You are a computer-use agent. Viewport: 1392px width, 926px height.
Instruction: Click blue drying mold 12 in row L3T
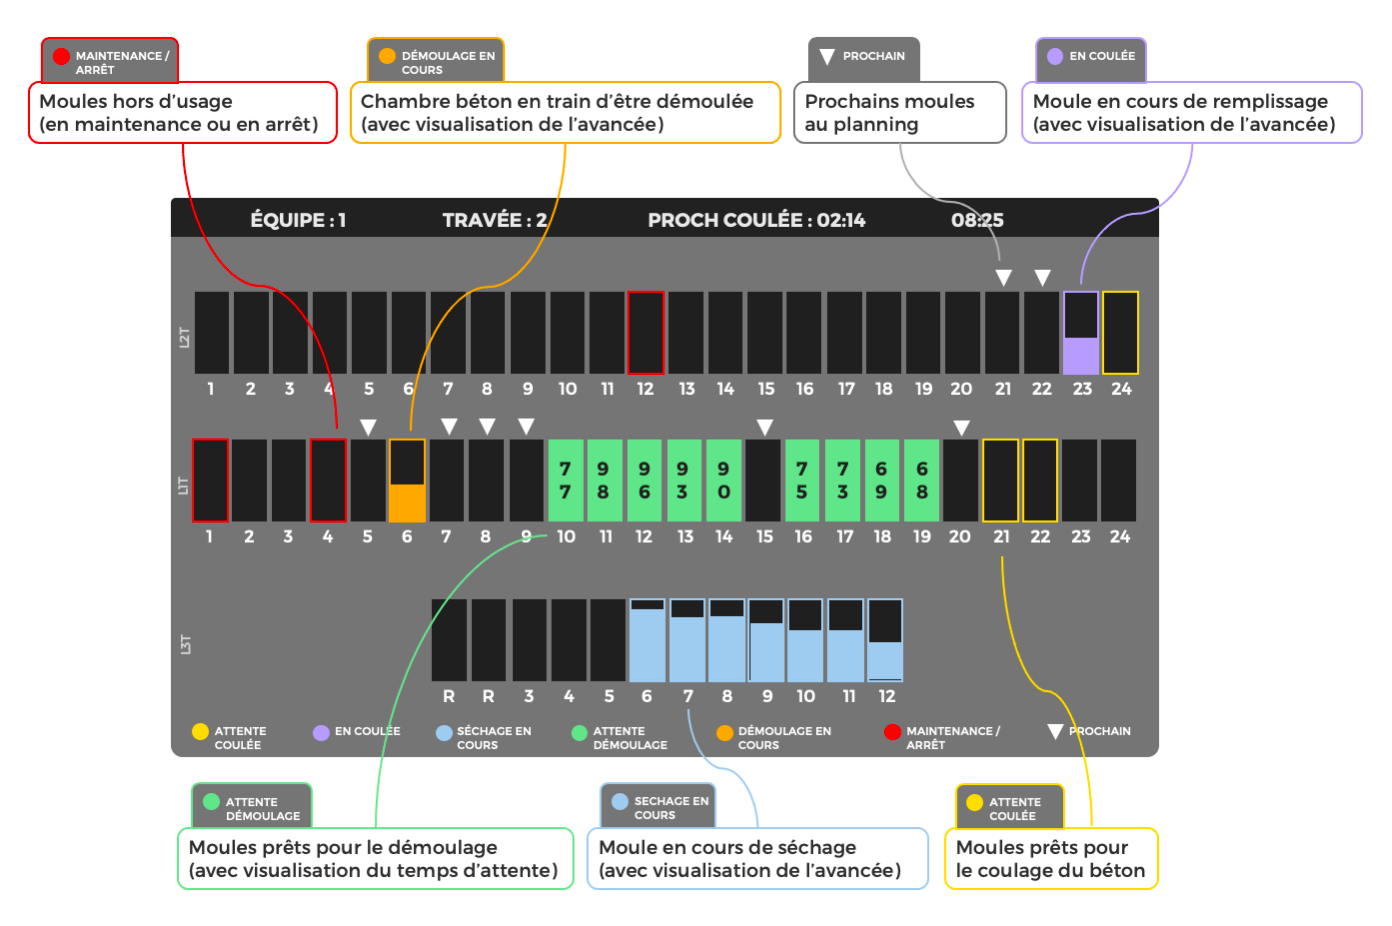click(x=886, y=640)
